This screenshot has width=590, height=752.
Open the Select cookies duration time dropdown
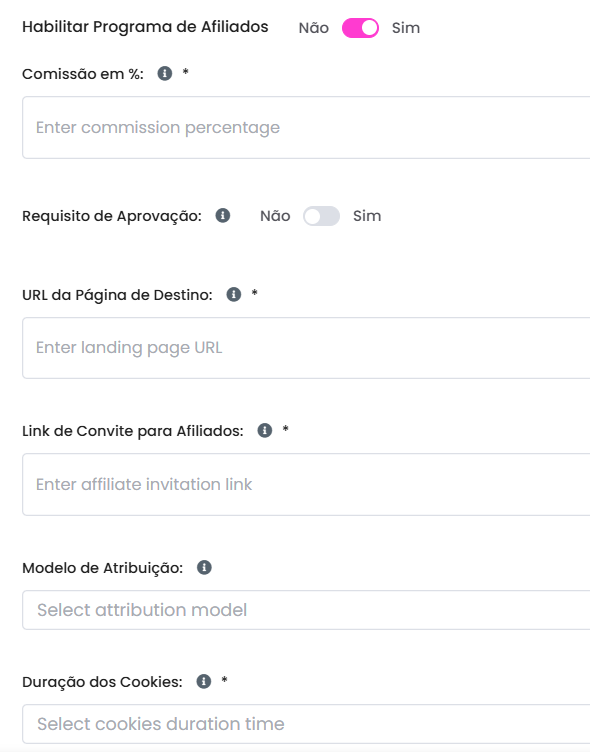coord(306,724)
